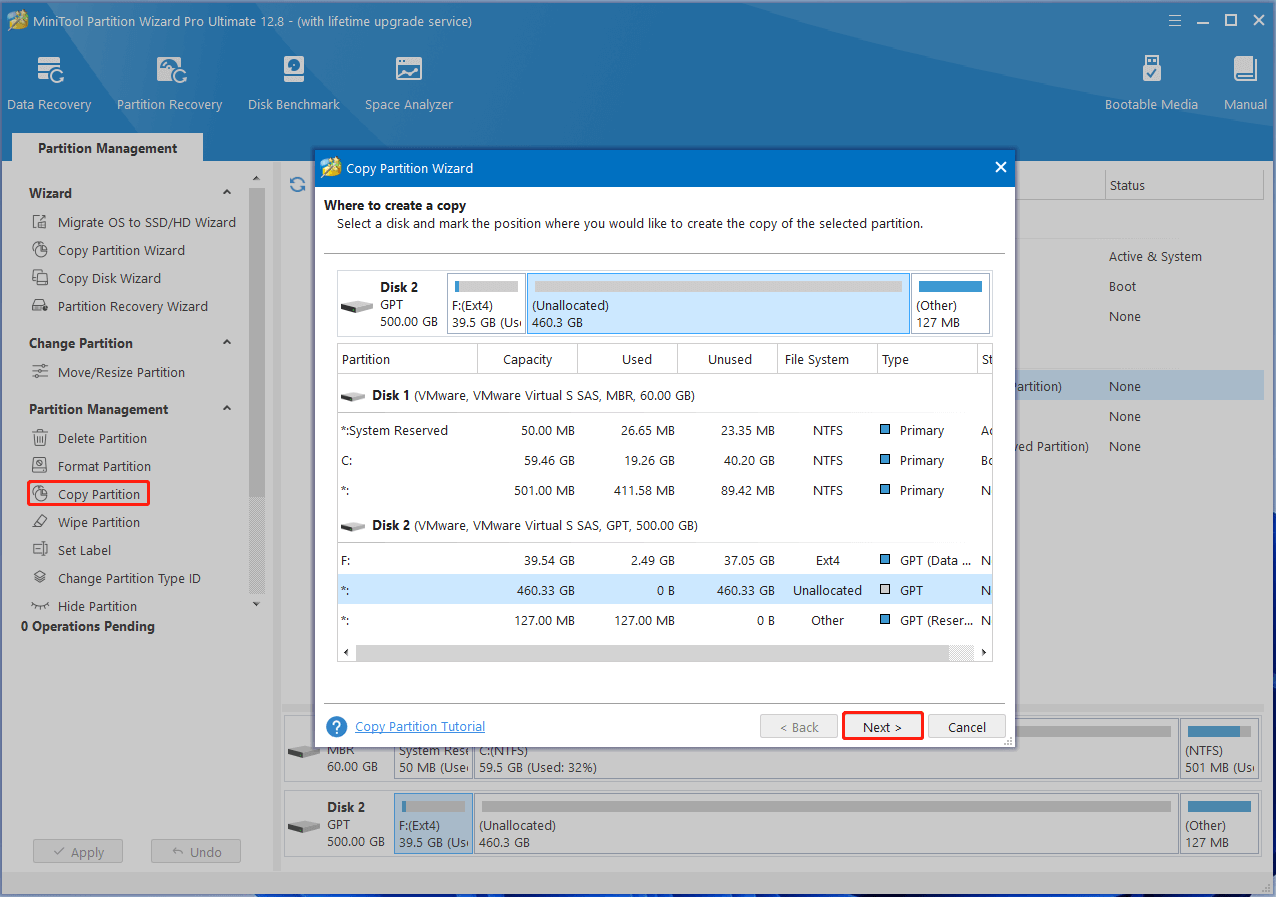Open Partition Recovery tool icon

pos(169,70)
